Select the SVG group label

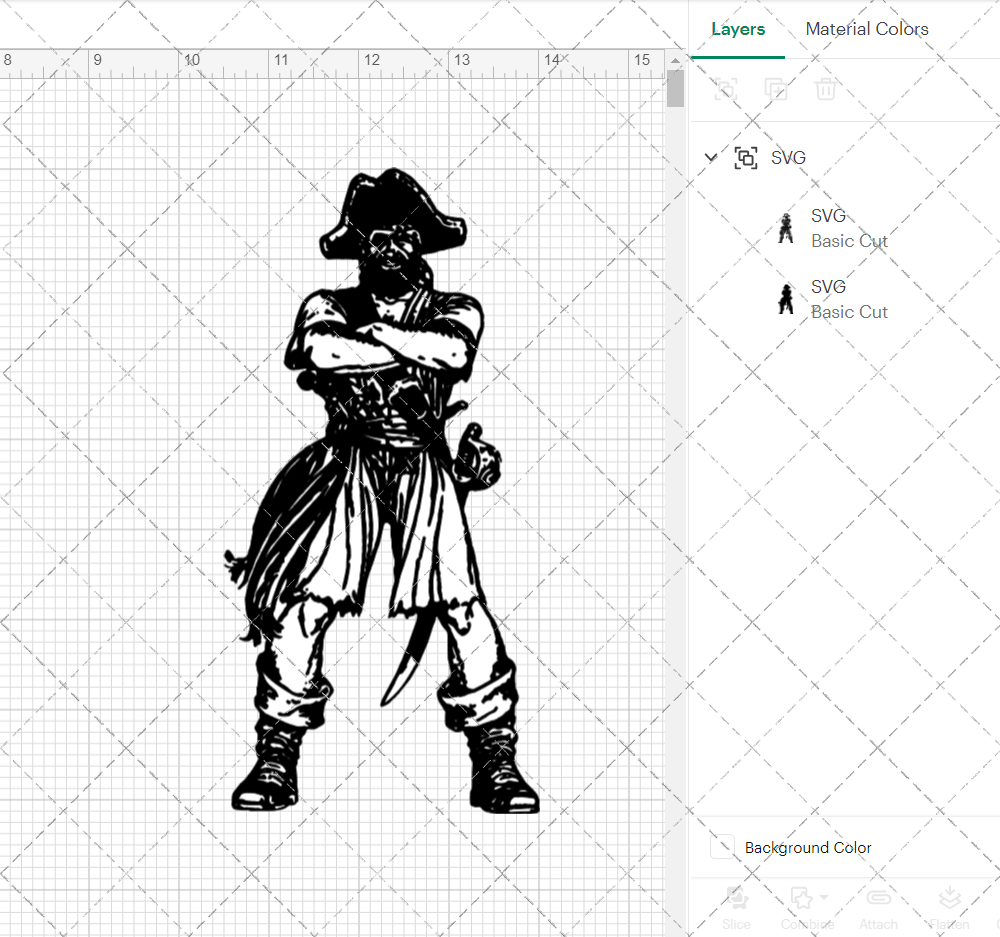click(788, 158)
